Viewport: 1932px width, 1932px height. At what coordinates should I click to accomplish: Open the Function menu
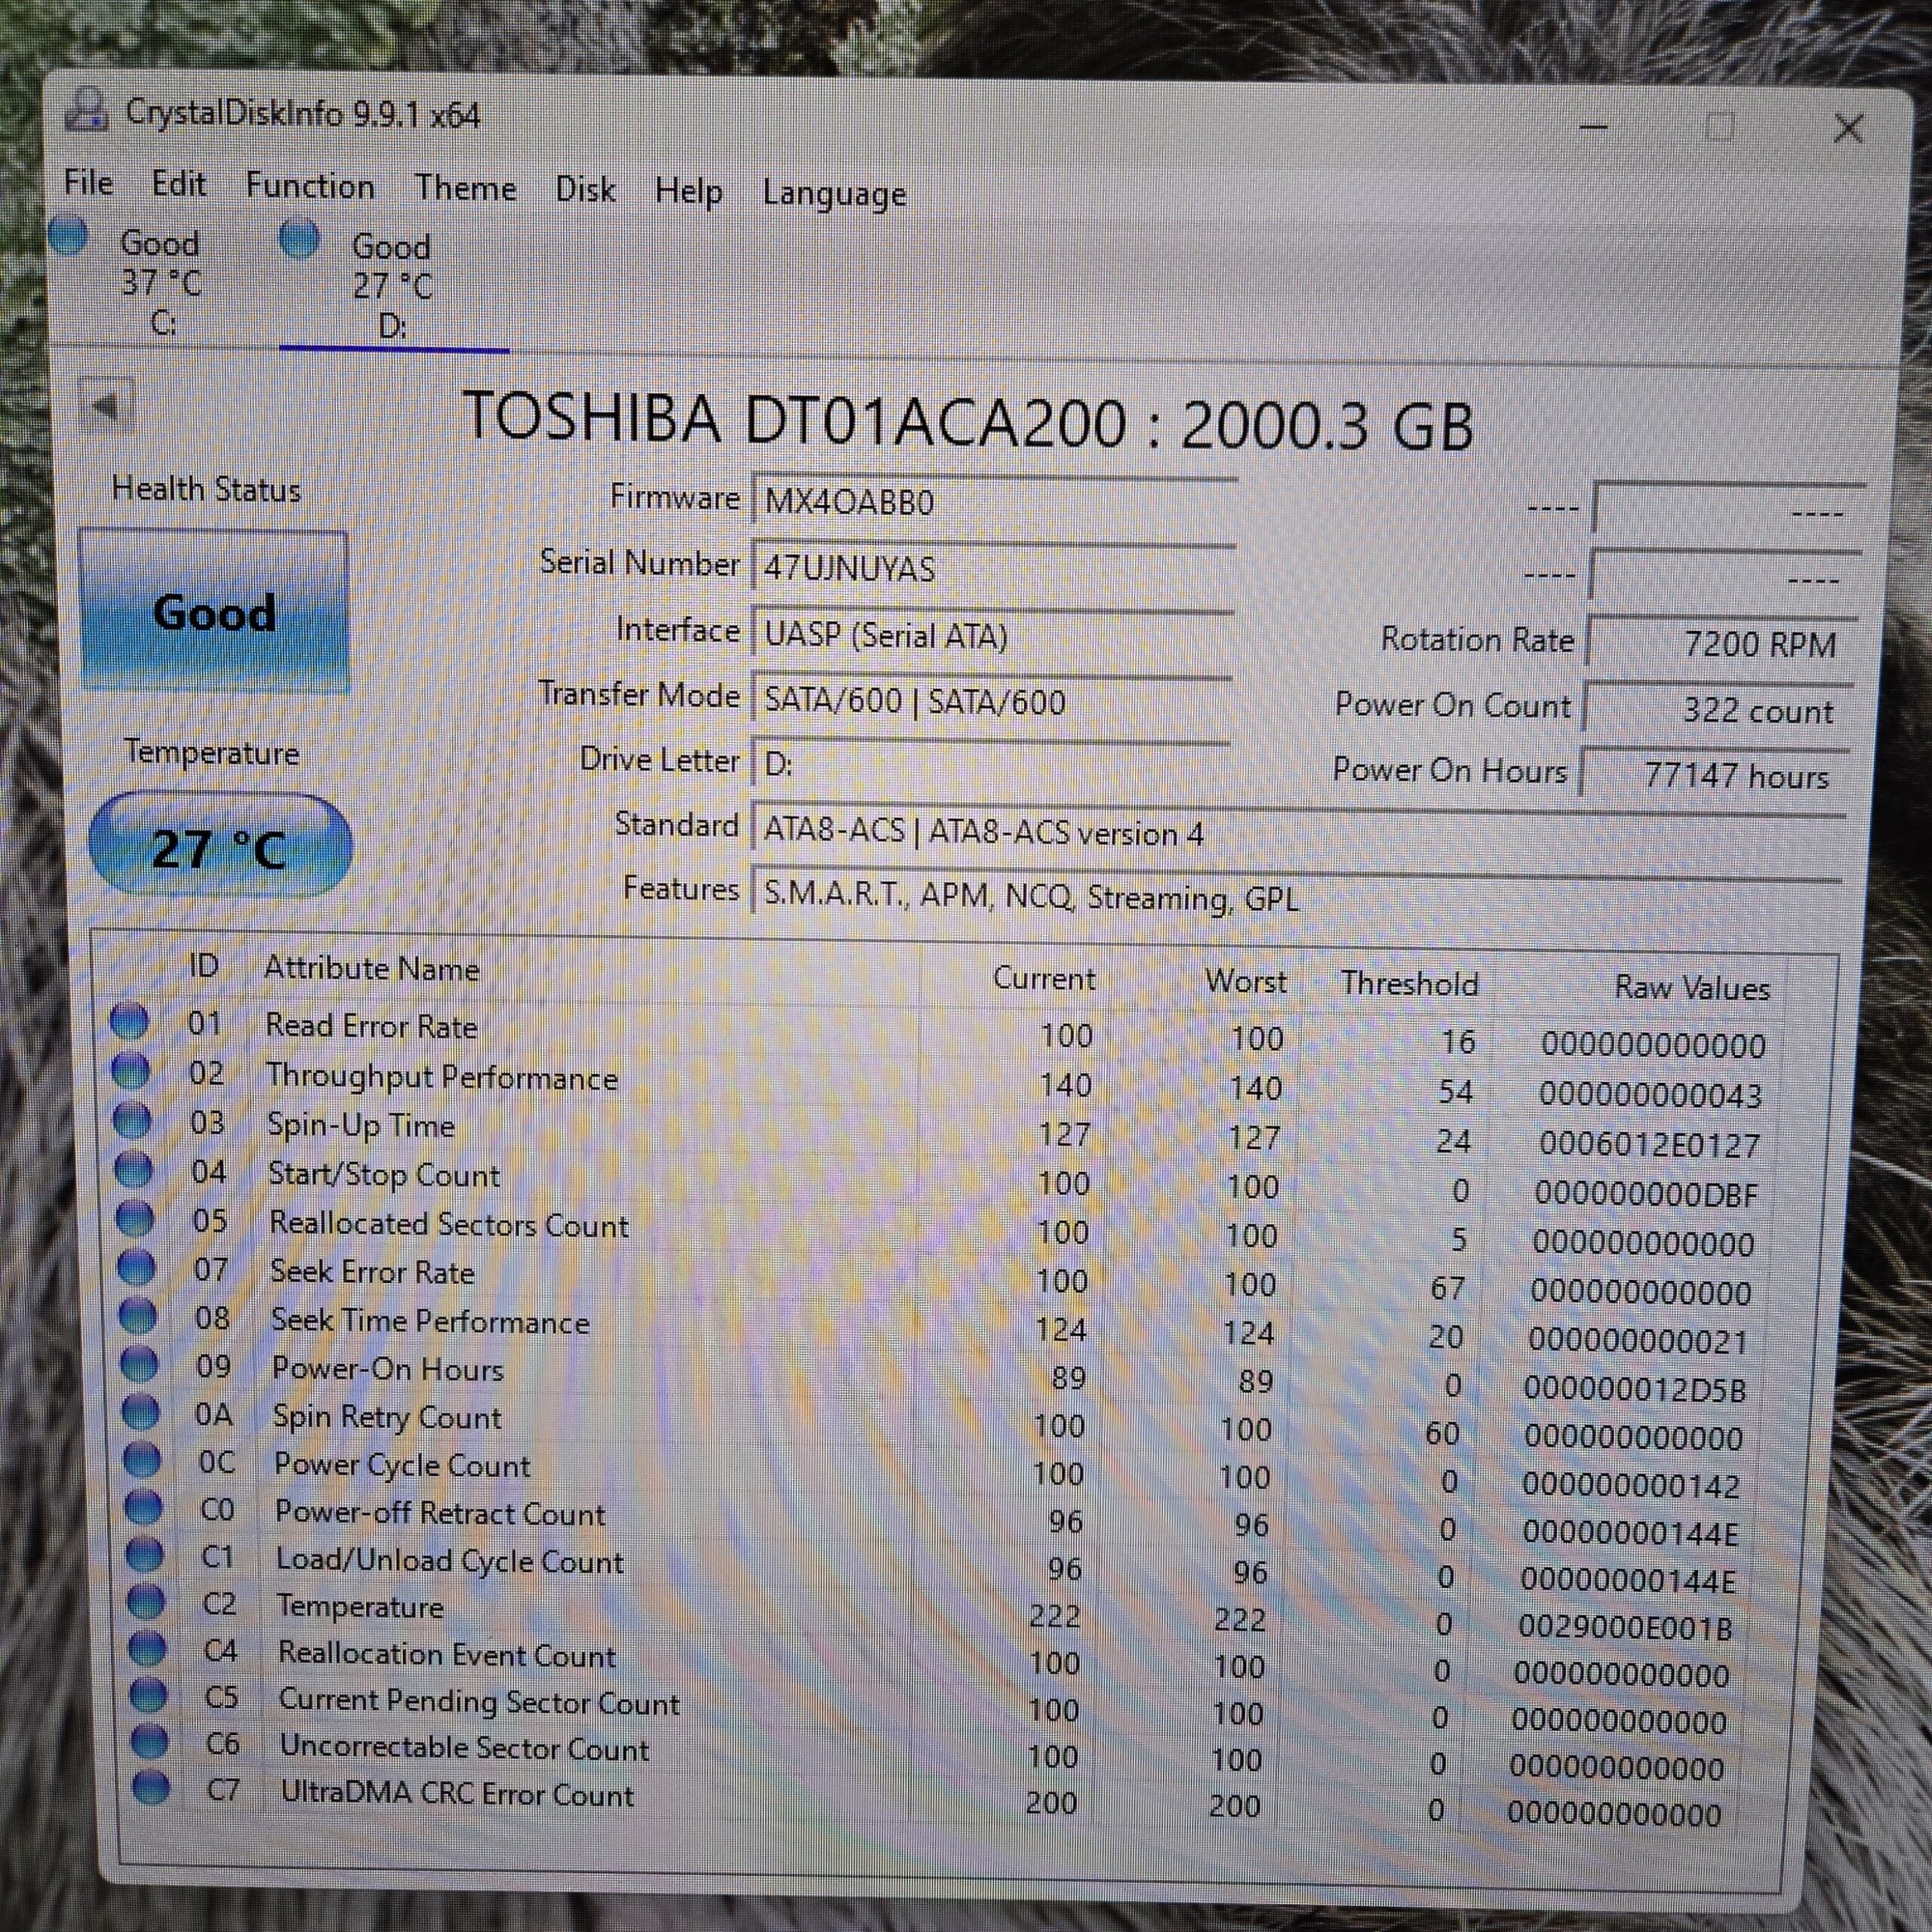(x=310, y=186)
